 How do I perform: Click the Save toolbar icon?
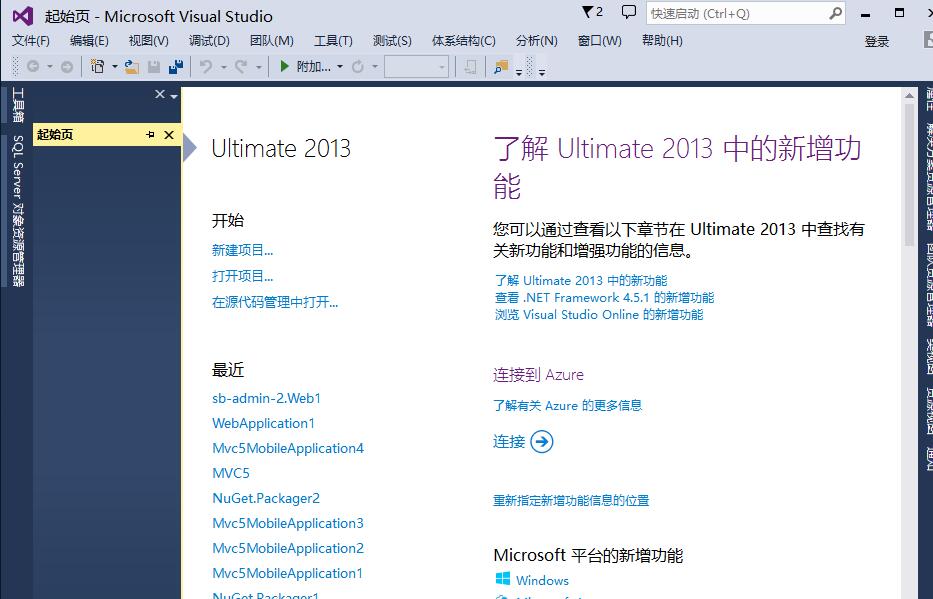click(154, 67)
